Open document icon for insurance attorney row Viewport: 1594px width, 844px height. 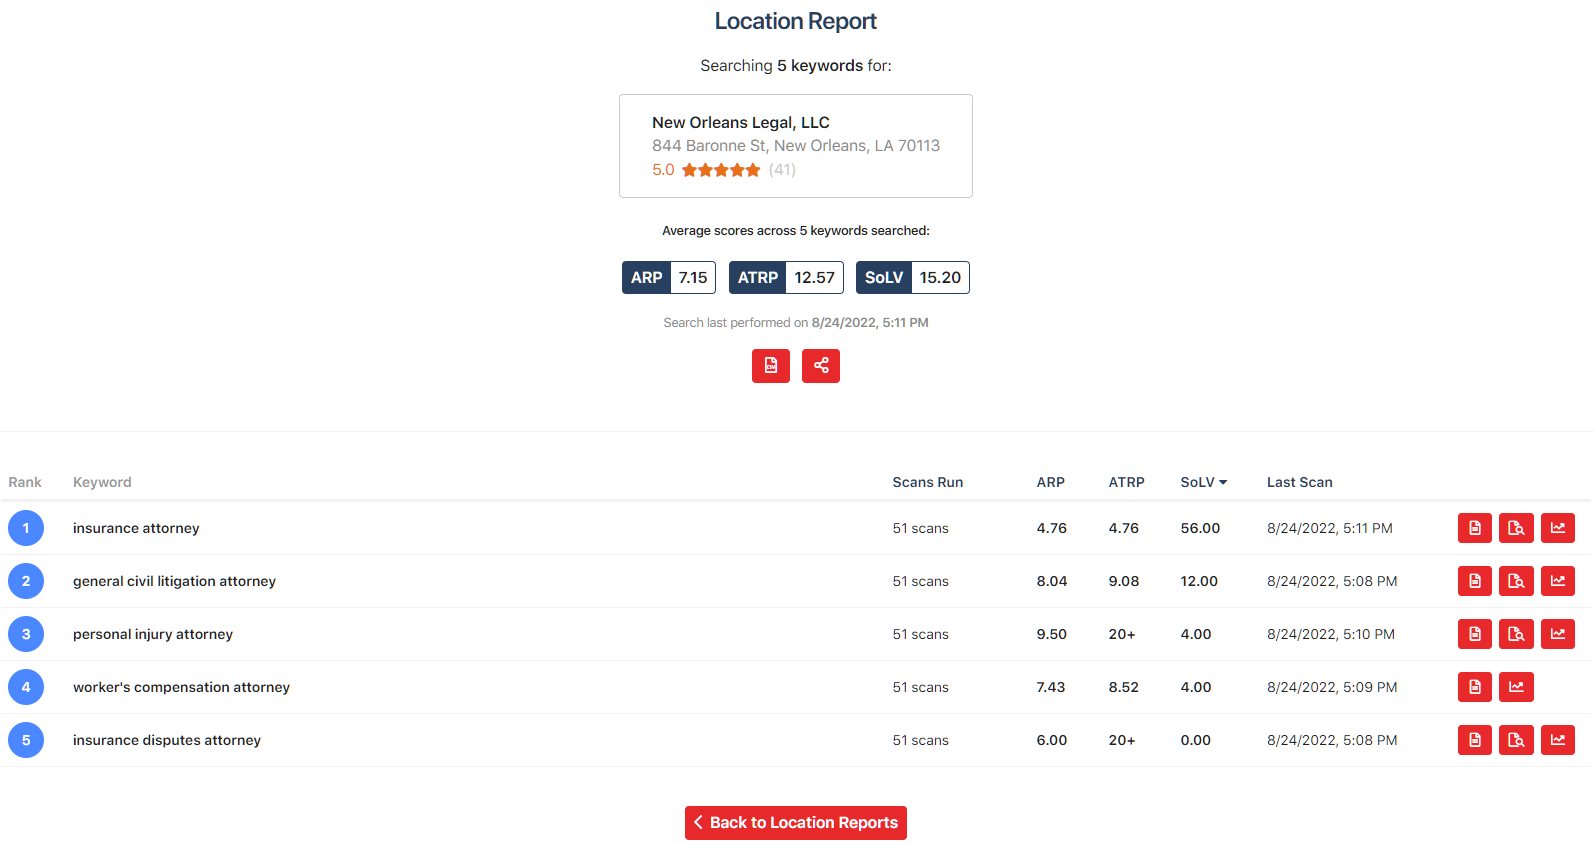click(1474, 528)
